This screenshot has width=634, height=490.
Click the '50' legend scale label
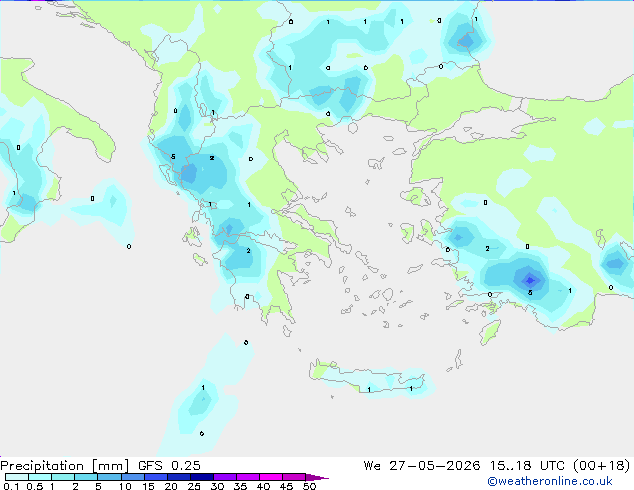point(310,486)
